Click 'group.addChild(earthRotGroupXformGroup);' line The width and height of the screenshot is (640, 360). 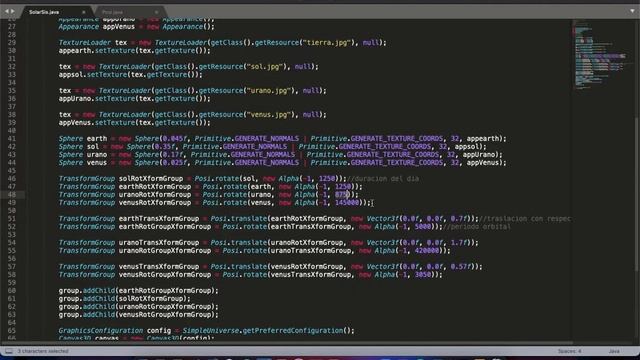138,291
